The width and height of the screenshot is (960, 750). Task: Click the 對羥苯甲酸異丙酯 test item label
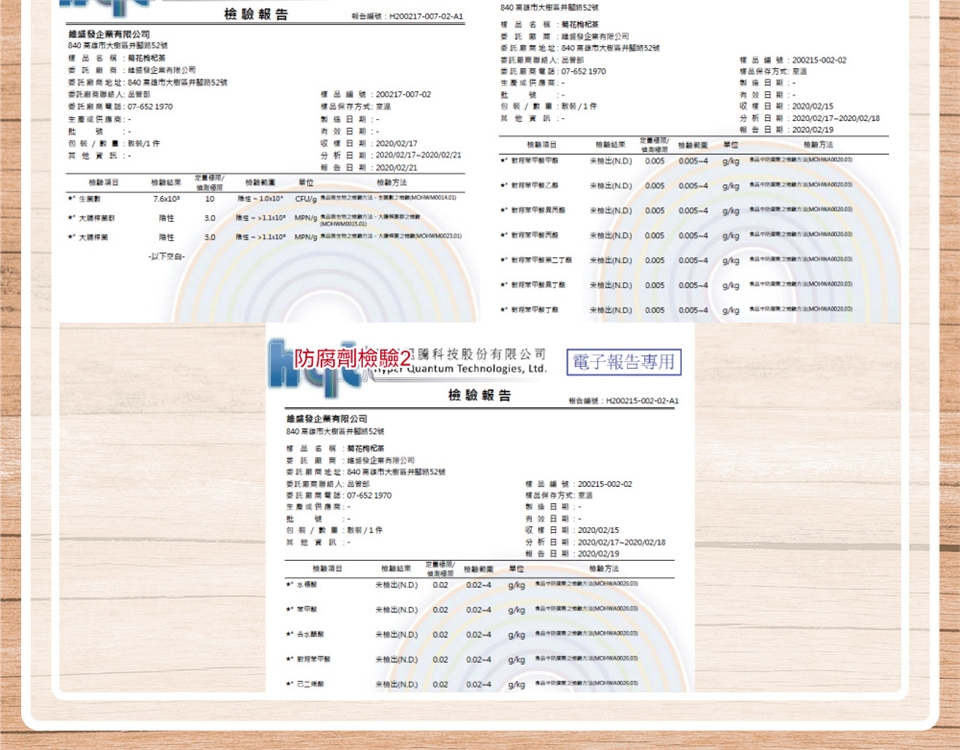point(539,210)
